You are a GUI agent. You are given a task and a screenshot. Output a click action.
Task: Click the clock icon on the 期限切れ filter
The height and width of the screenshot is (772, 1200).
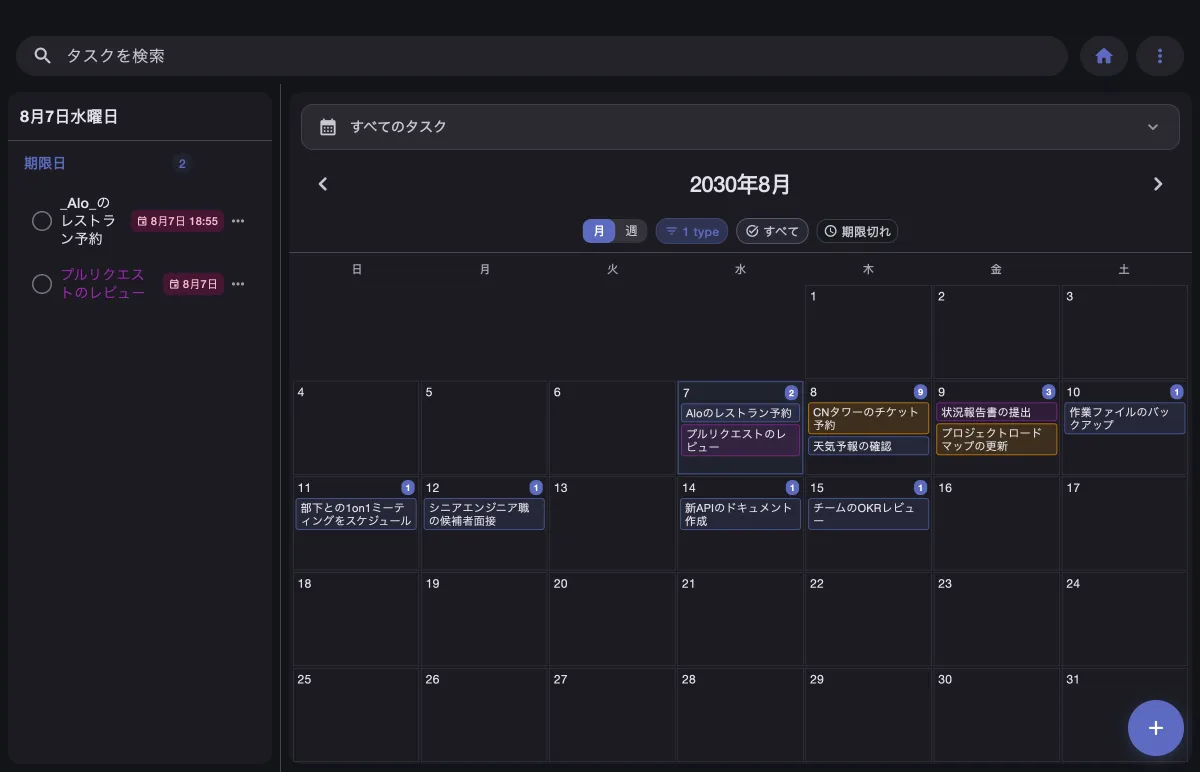[830, 231]
